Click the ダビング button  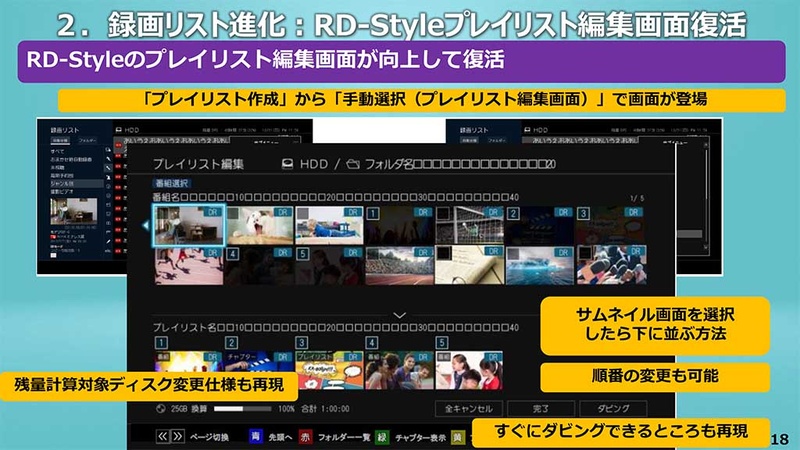point(613,409)
